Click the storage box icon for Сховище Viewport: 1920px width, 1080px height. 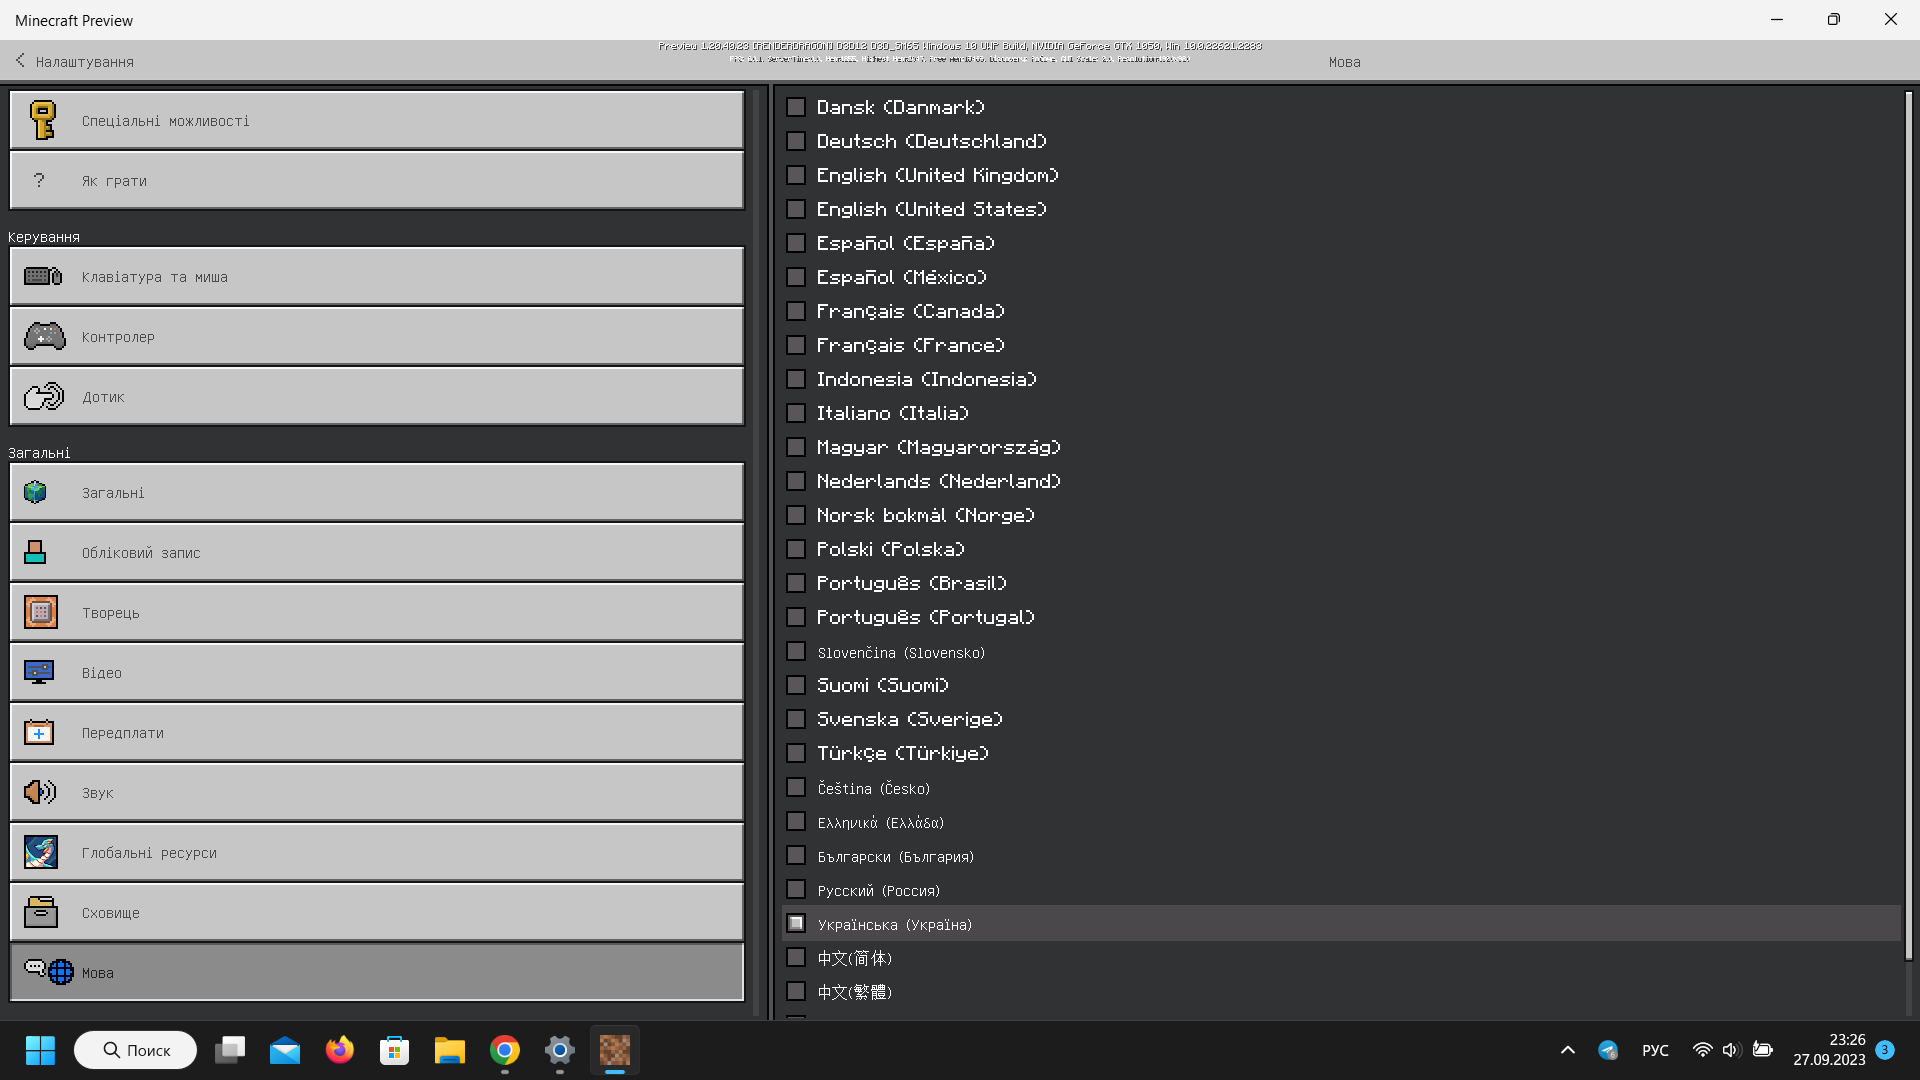41,912
